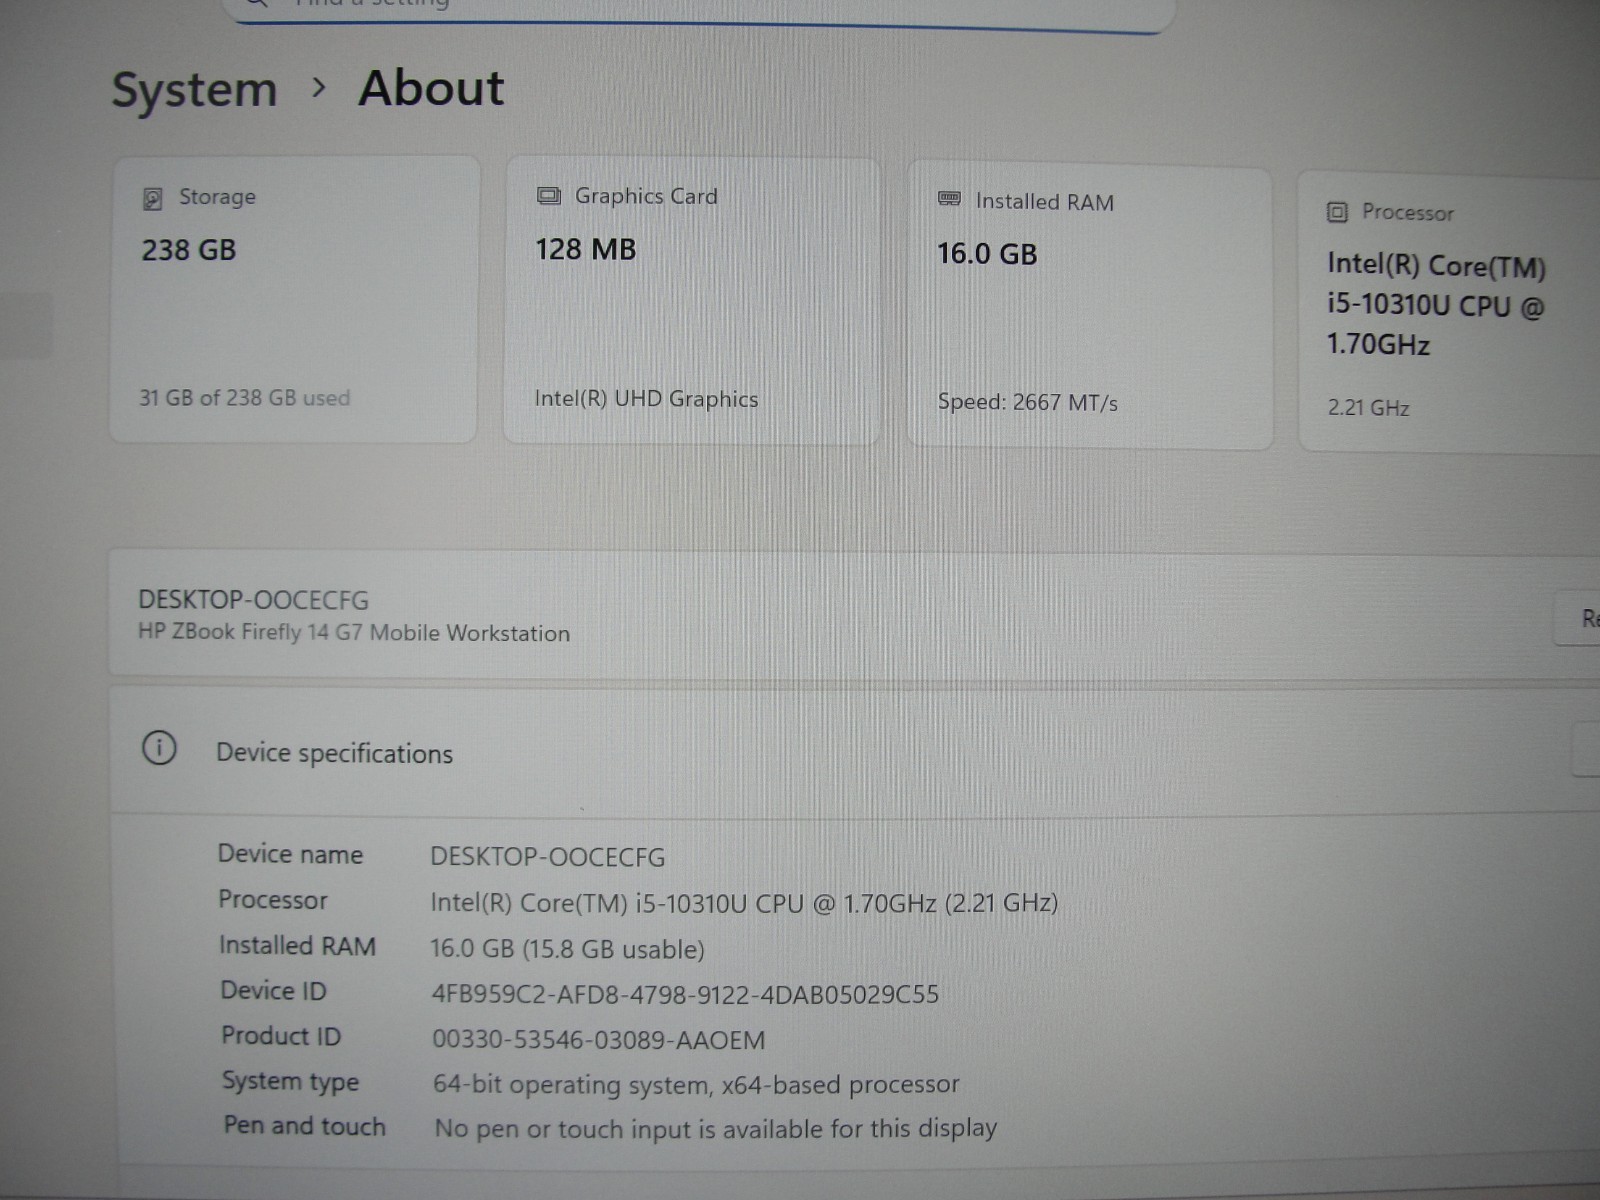Select the '128 MB' graphics value
Image resolution: width=1600 pixels, height=1200 pixels.
point(586,250)
